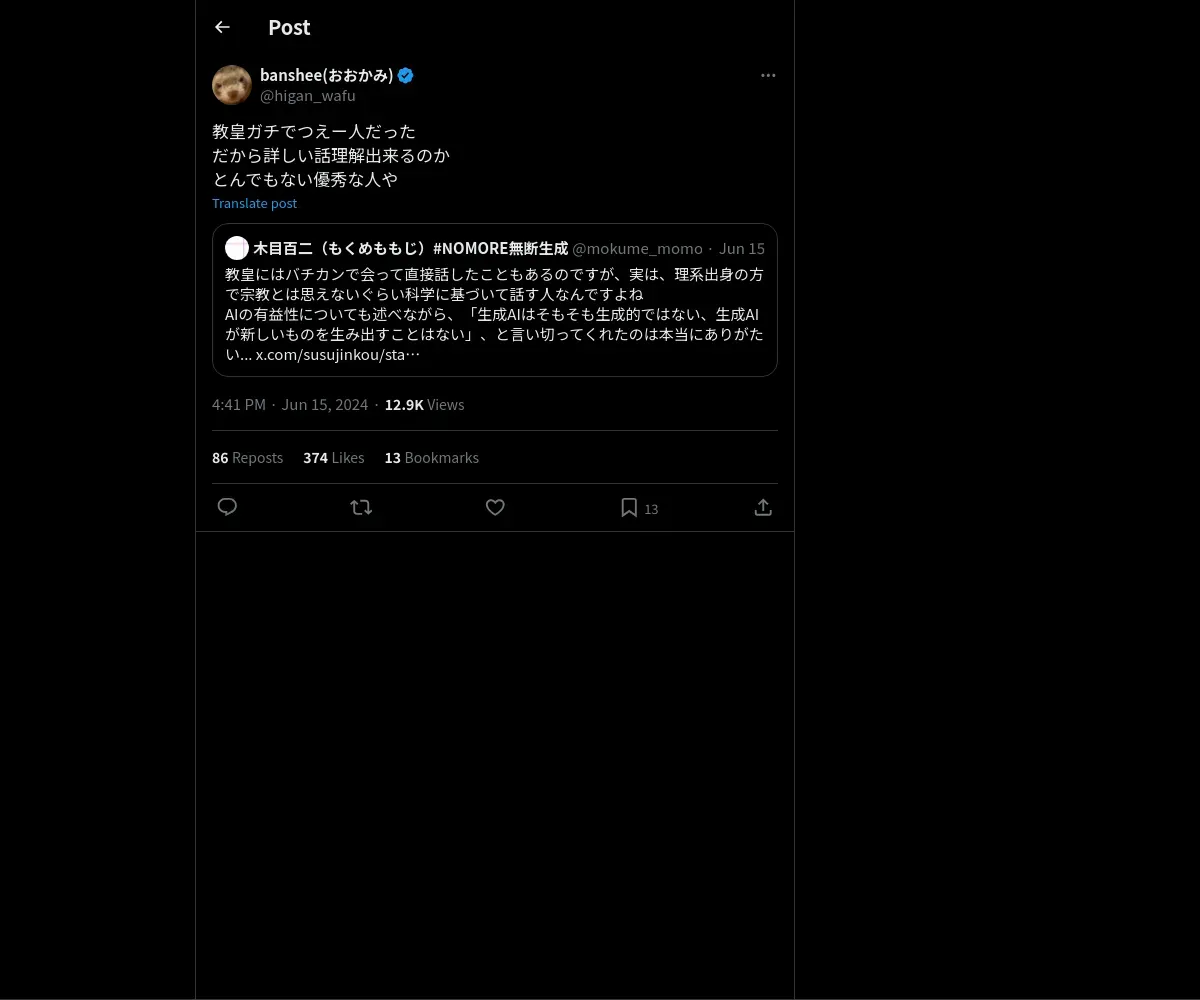
Task: Click the @higan_wafu handle
Action: pyautogui.click(x=308, y=96)
